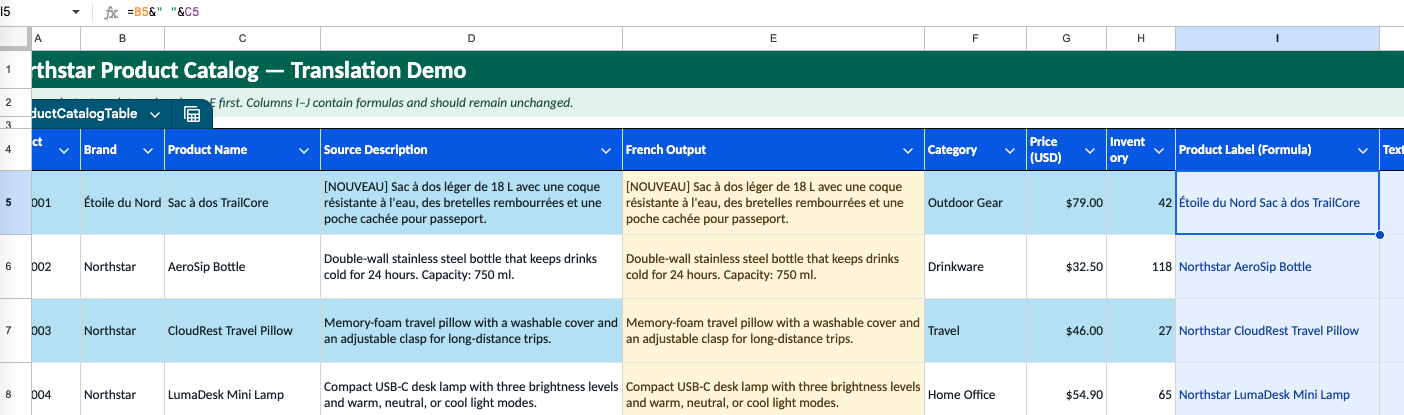Open the table view grid icon

pos(192,114)
